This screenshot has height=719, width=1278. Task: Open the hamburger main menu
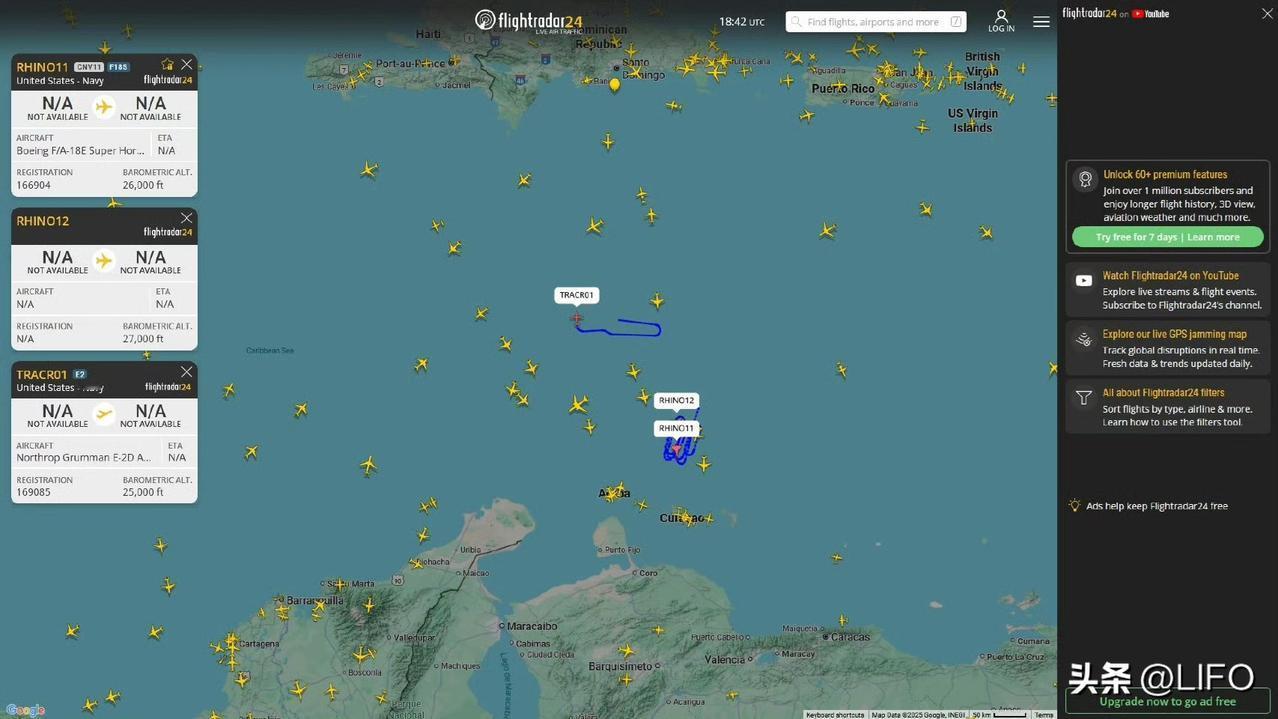[x=1041, y=21]
